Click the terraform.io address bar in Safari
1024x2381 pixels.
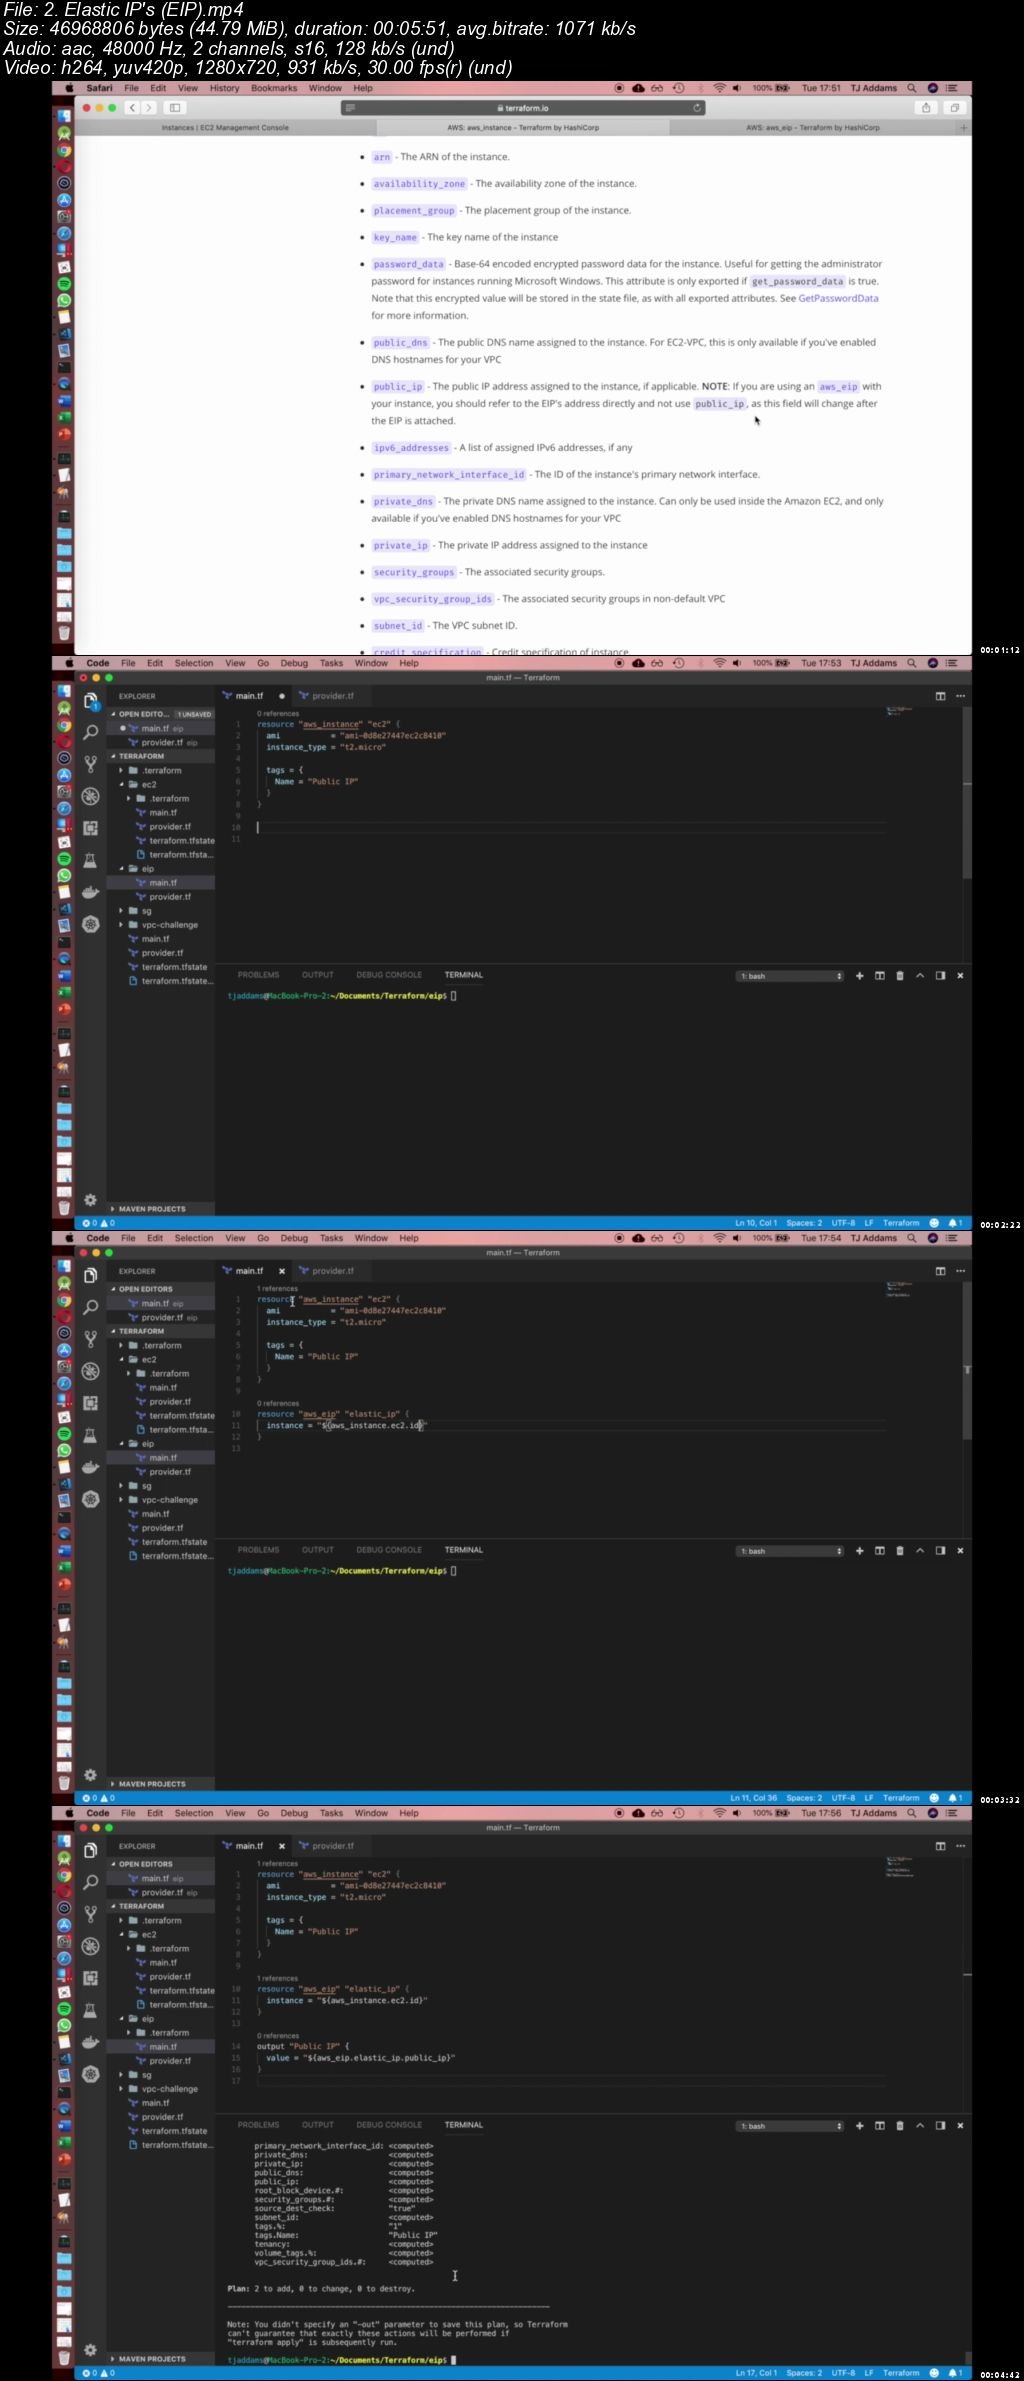point(522,108)
